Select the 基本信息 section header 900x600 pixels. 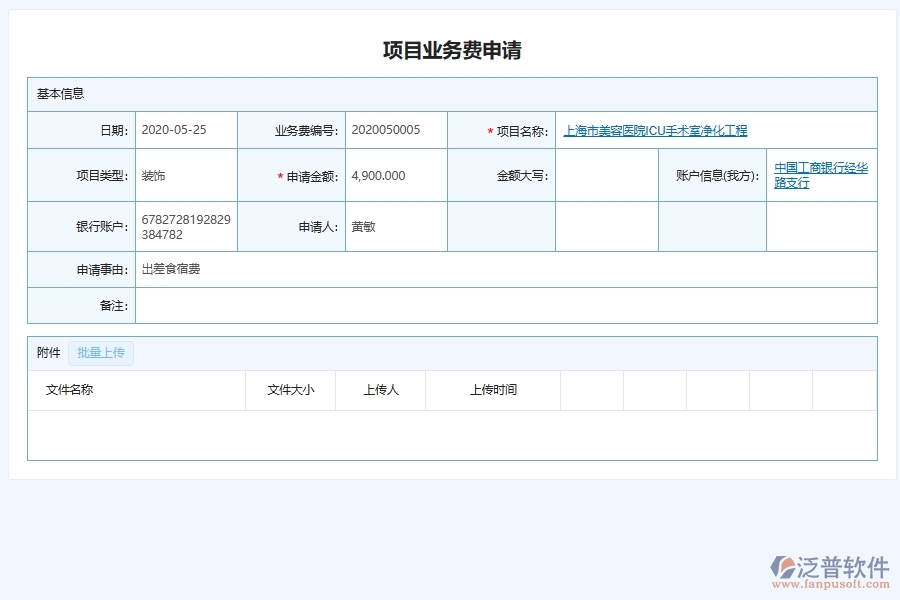coord(60,93)
